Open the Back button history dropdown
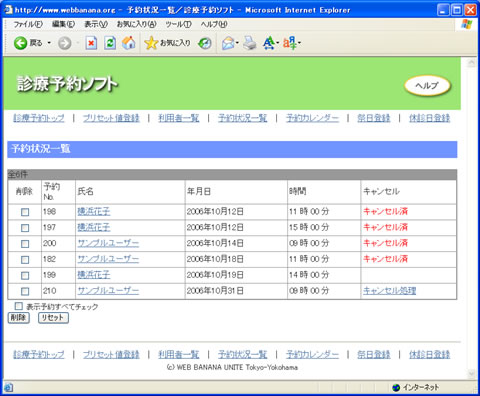The image size is (480, 396). pos(49,43)
